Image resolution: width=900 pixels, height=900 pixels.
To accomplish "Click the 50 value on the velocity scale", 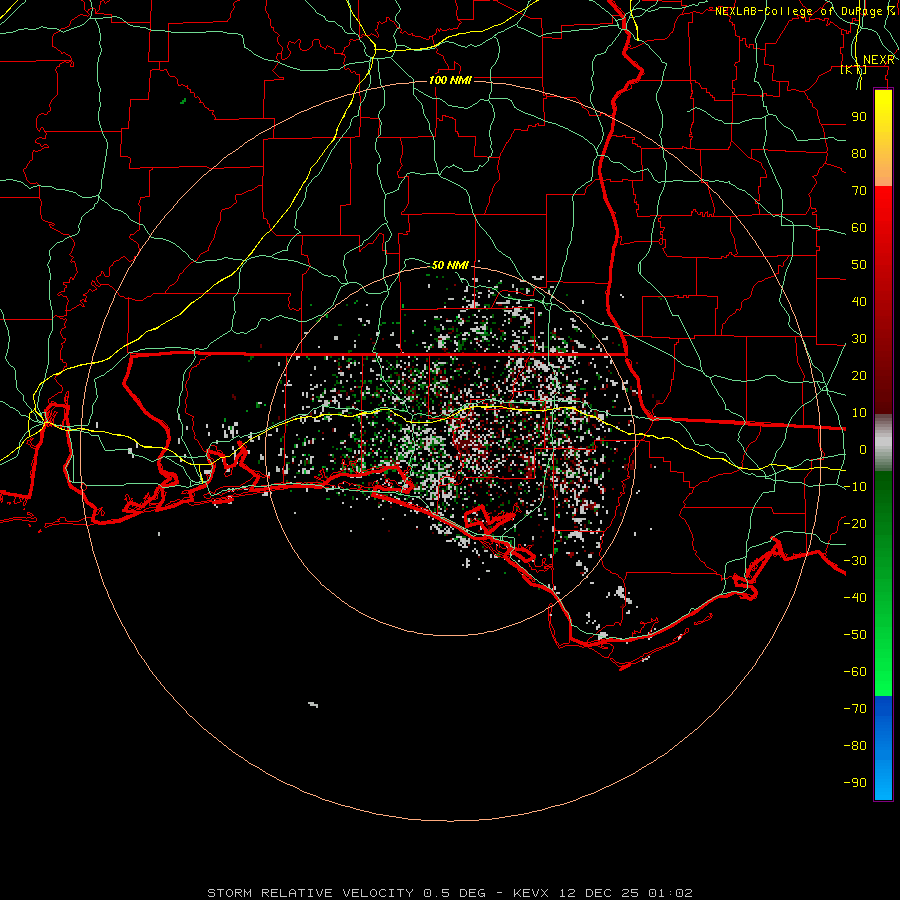I will tap(859, 265).
